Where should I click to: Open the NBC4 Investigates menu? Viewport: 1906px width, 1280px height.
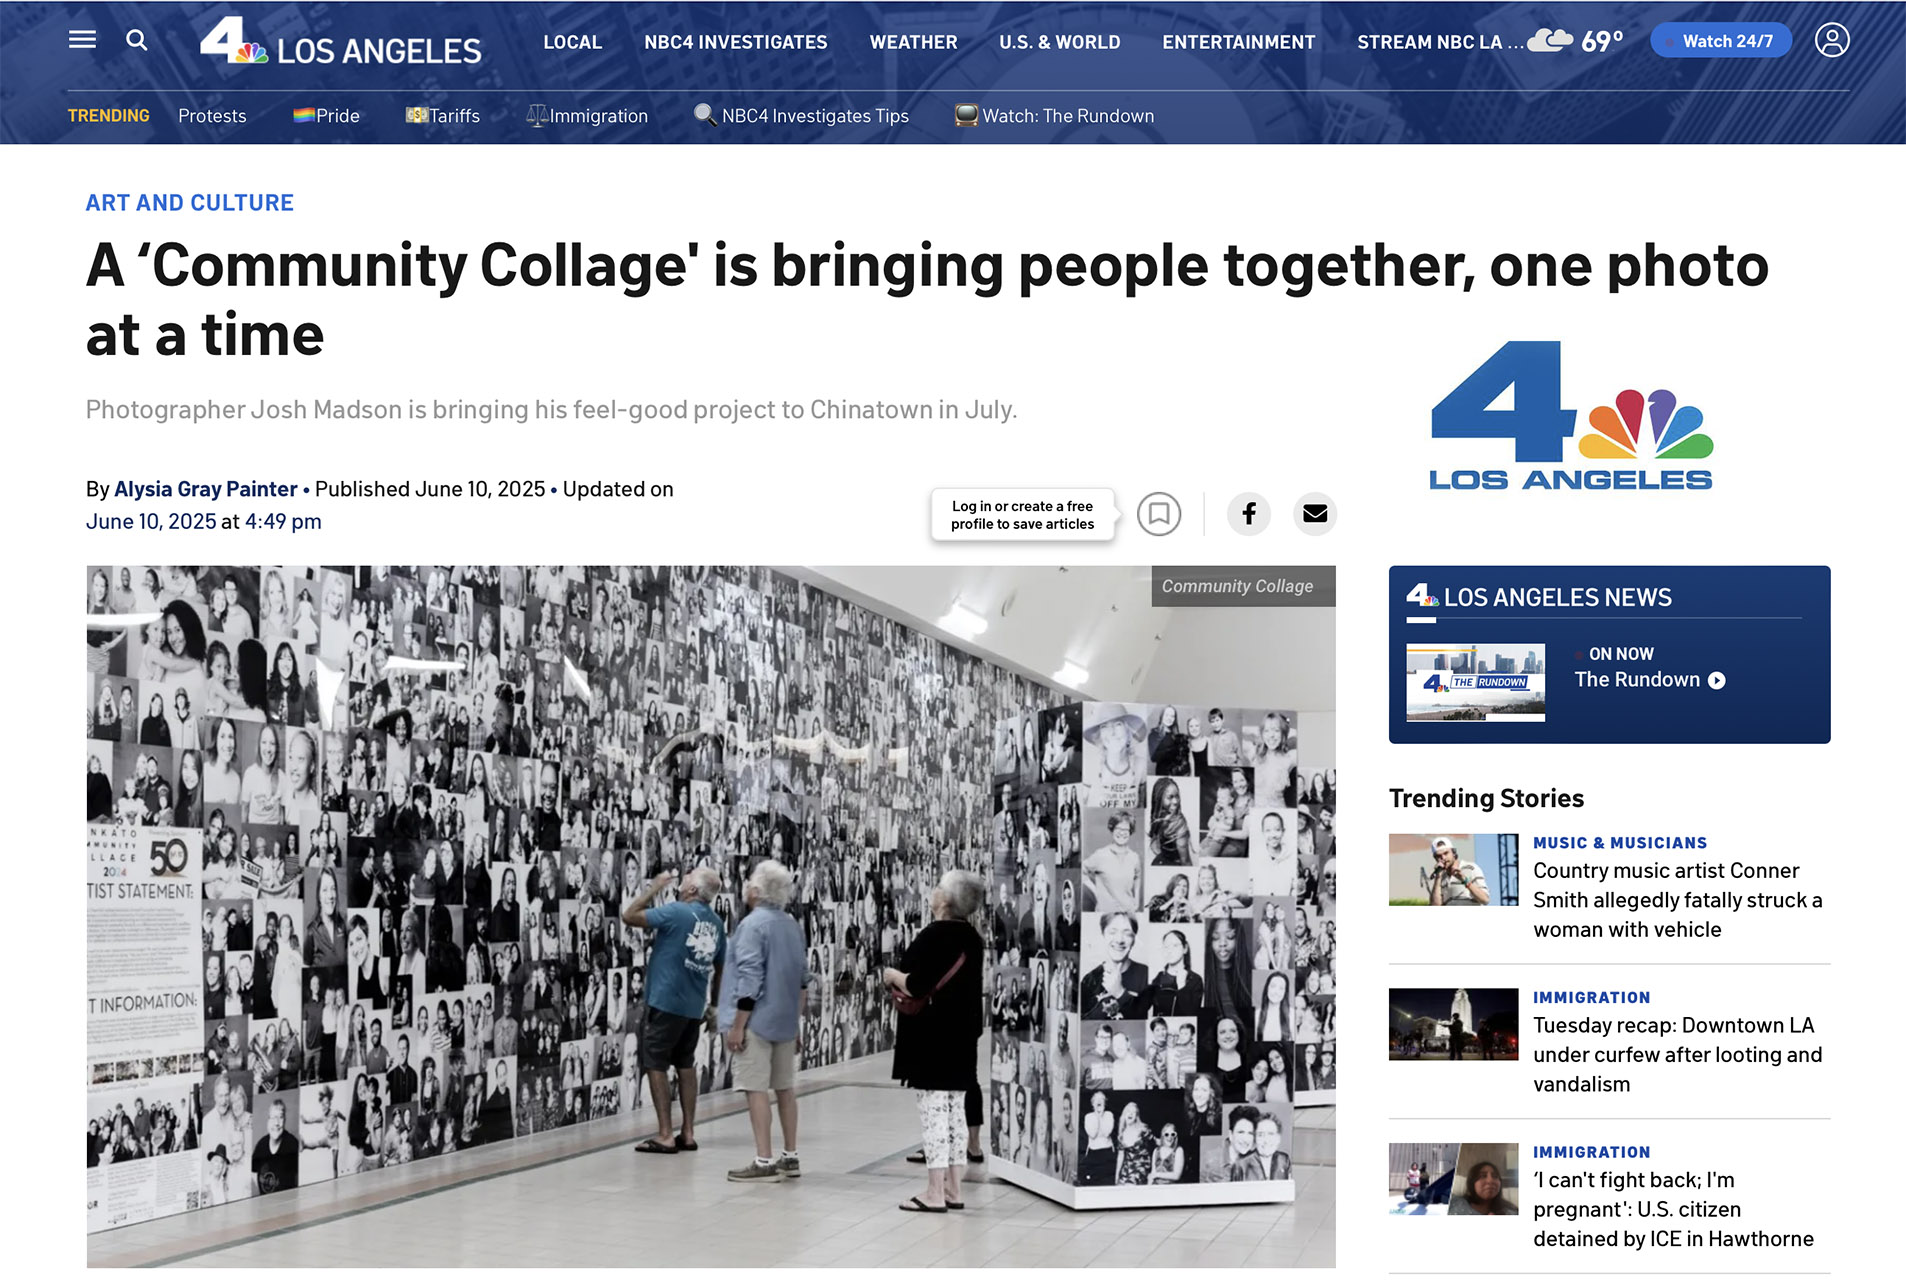735,42
